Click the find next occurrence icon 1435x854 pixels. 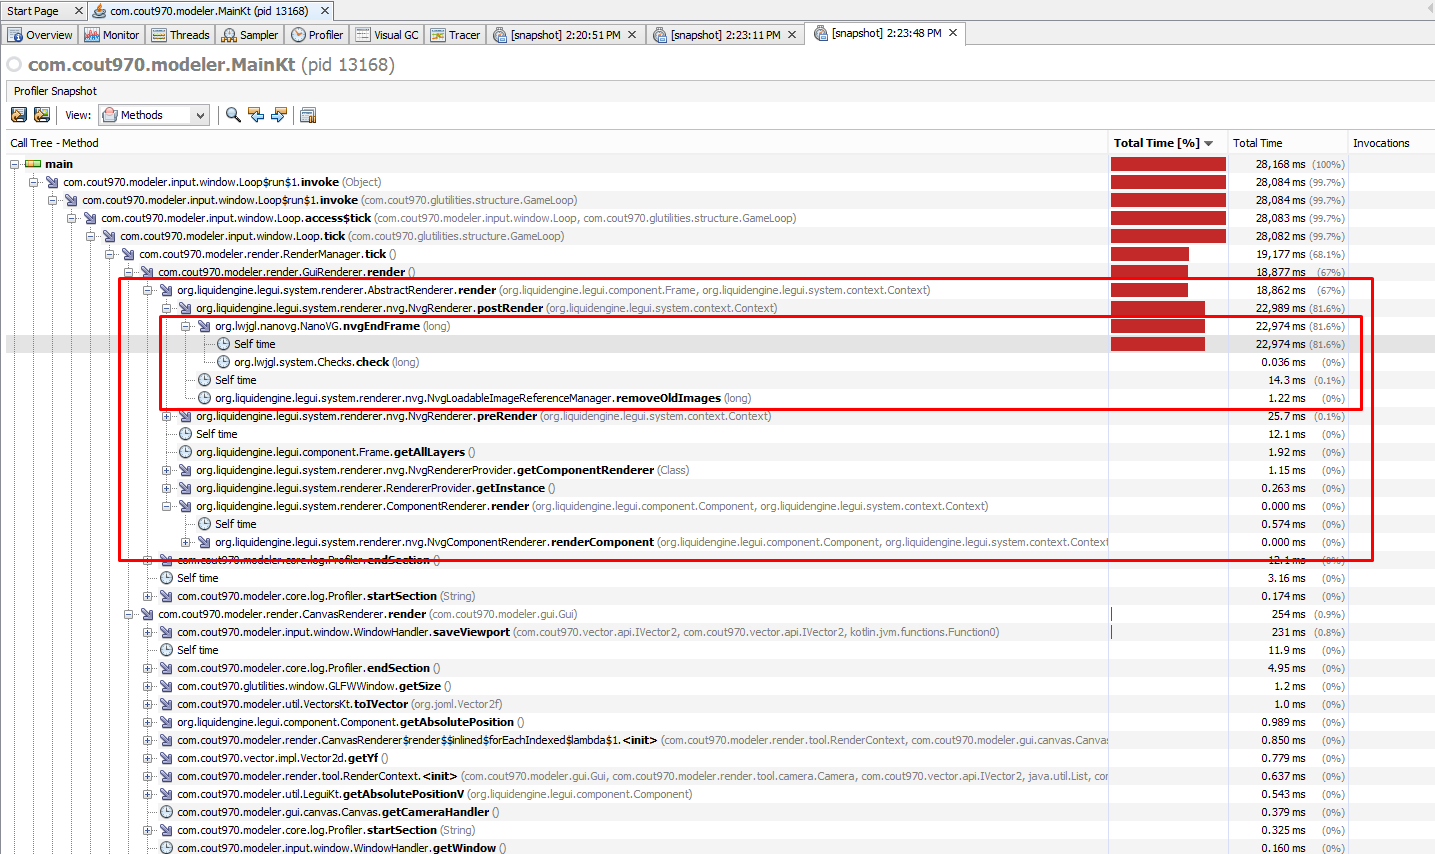pyautogui.click(x=279, y=115)
